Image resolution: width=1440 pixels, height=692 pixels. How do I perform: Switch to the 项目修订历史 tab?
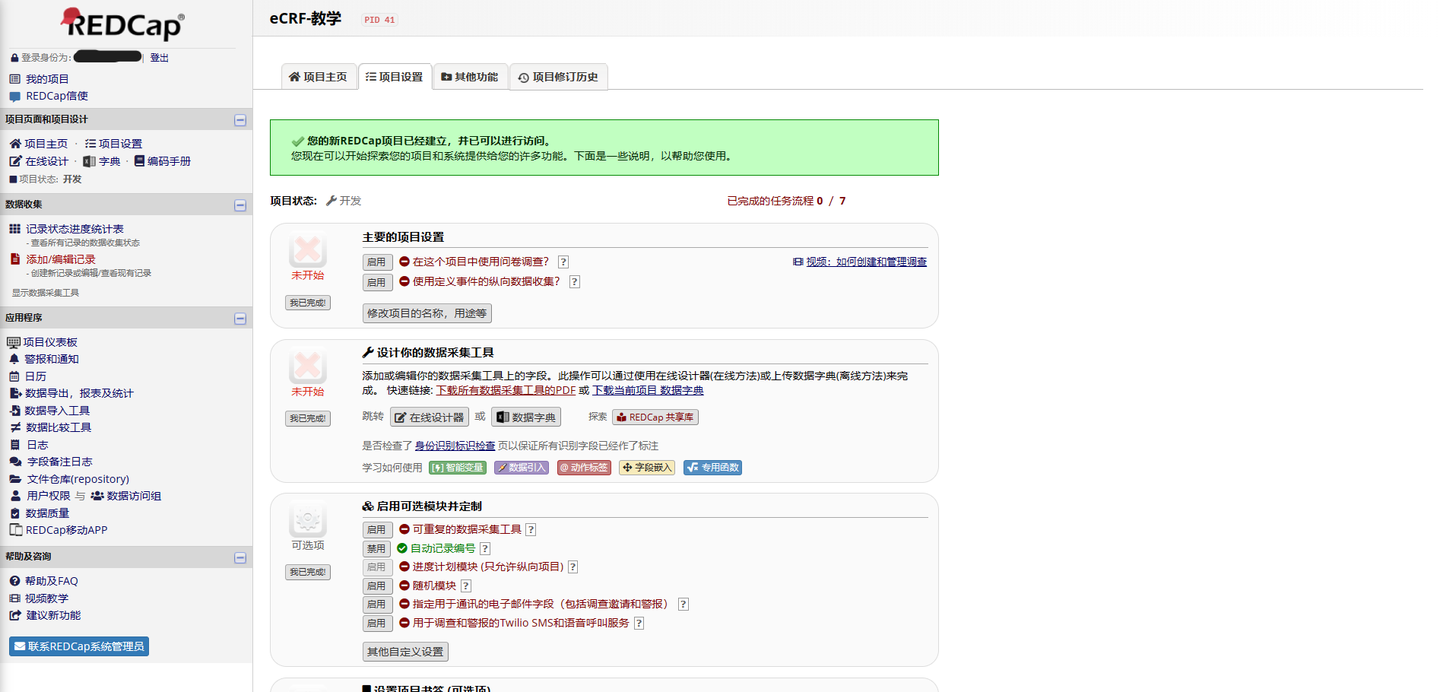558,76
